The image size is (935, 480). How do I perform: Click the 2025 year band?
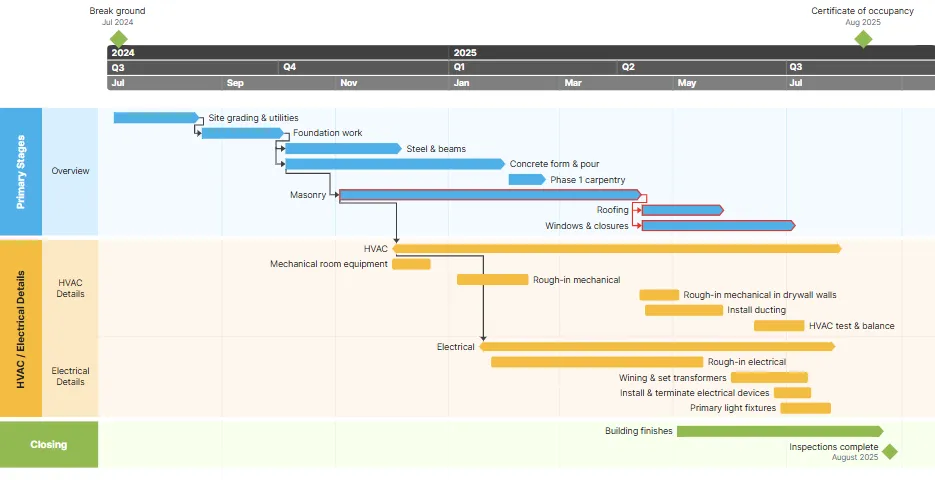tap(692, 52)
